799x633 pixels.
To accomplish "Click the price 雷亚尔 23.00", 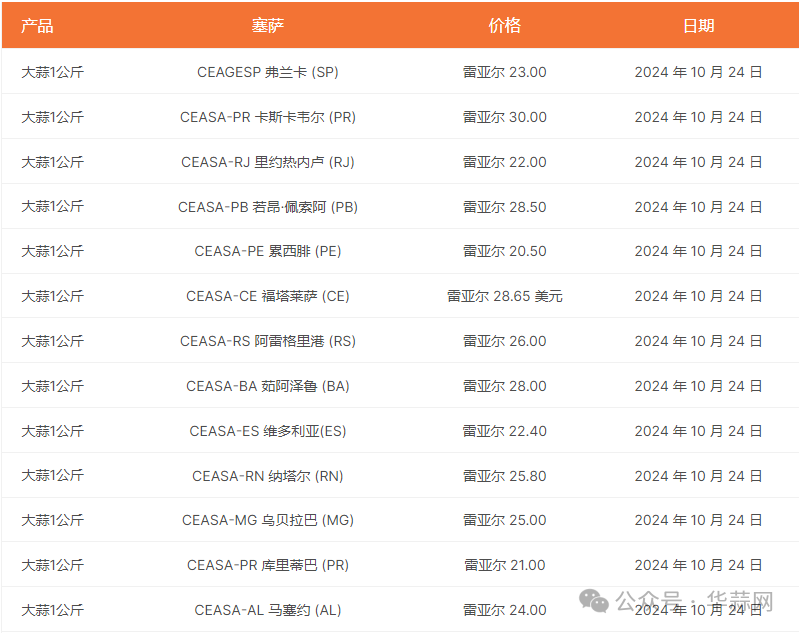I will click(504, 72).
